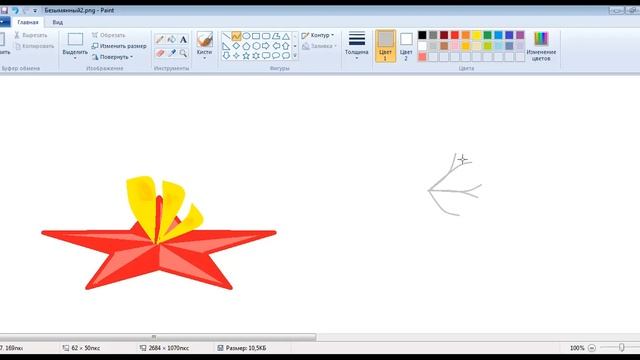Open Изменение цветов edit colors dialog
The height and width of the screenshot is (360, 640).
pyautogui.click(x=541, y=46)
